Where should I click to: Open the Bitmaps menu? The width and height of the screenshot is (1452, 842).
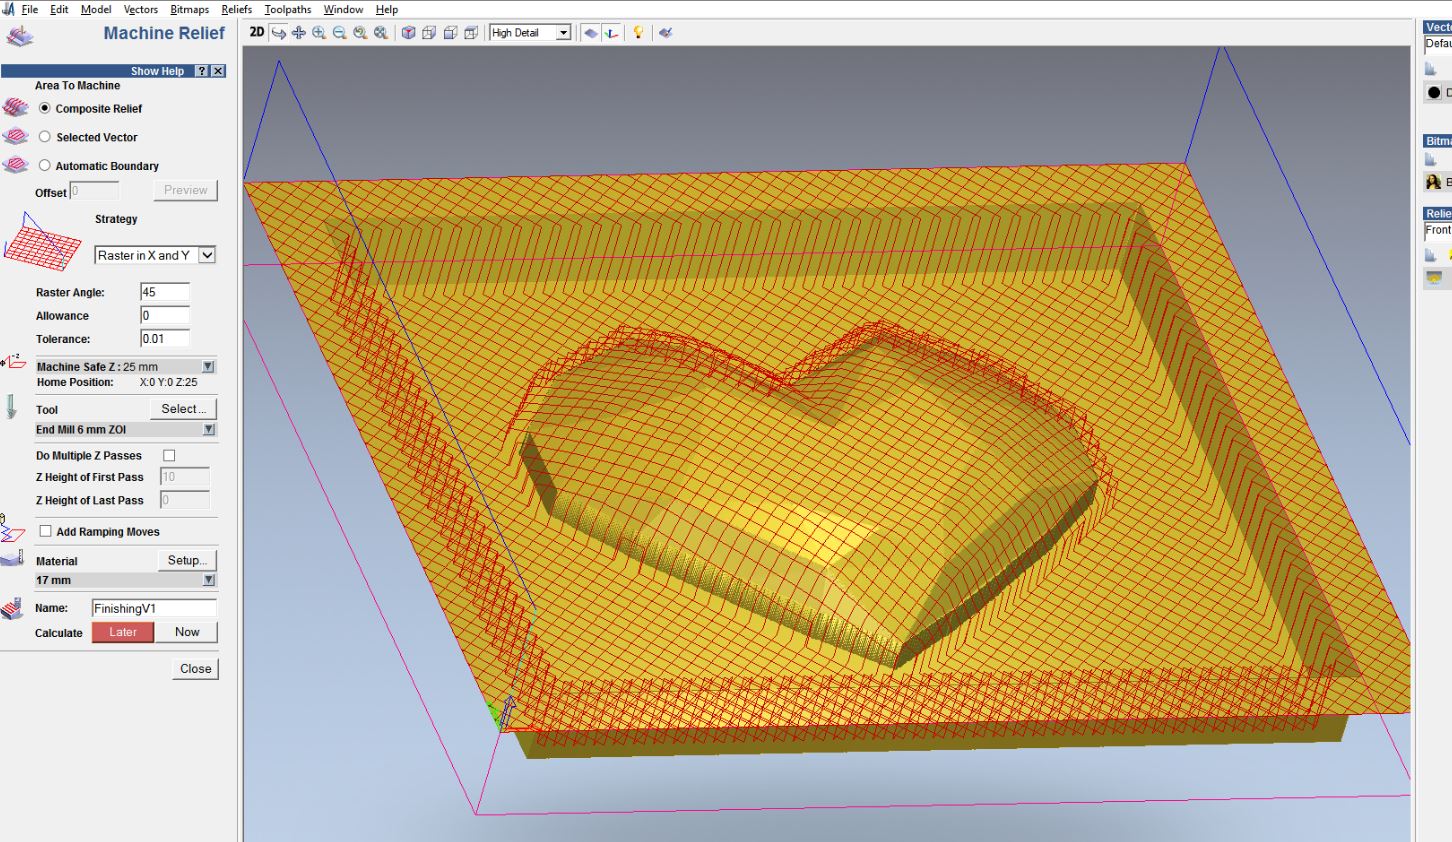[190, 9]
